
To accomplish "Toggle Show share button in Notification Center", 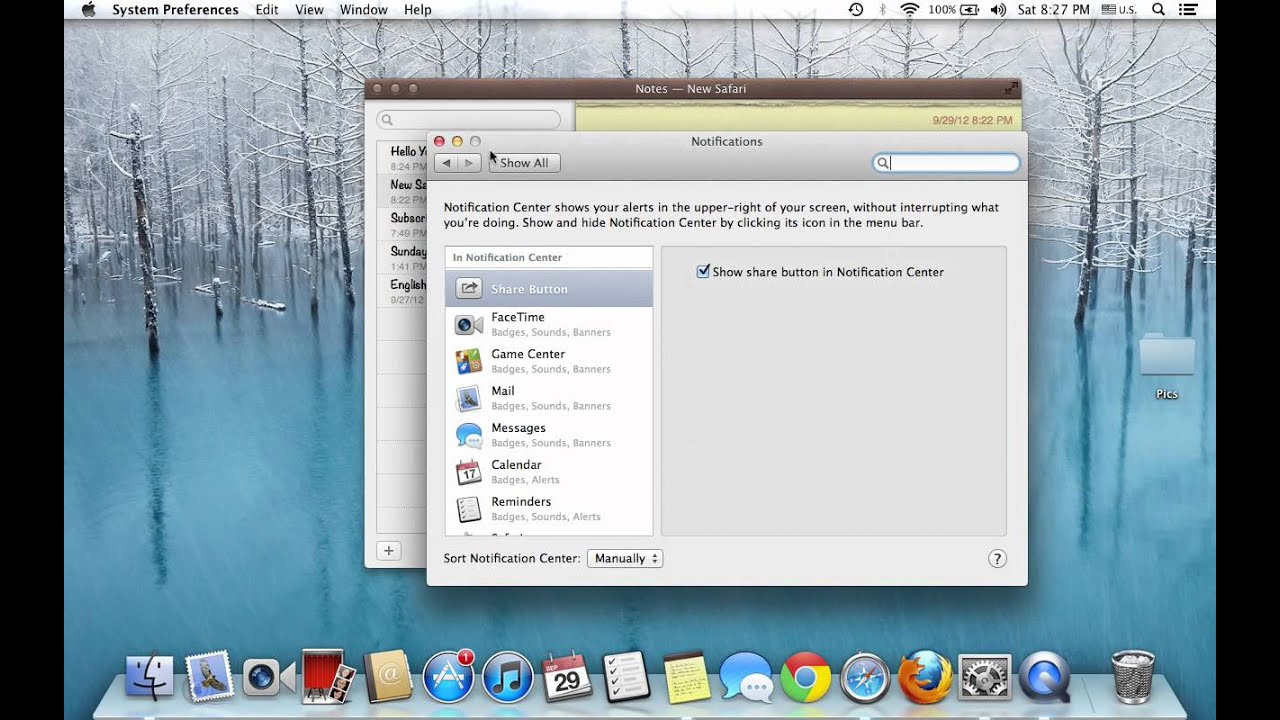I will click(703, 271).
